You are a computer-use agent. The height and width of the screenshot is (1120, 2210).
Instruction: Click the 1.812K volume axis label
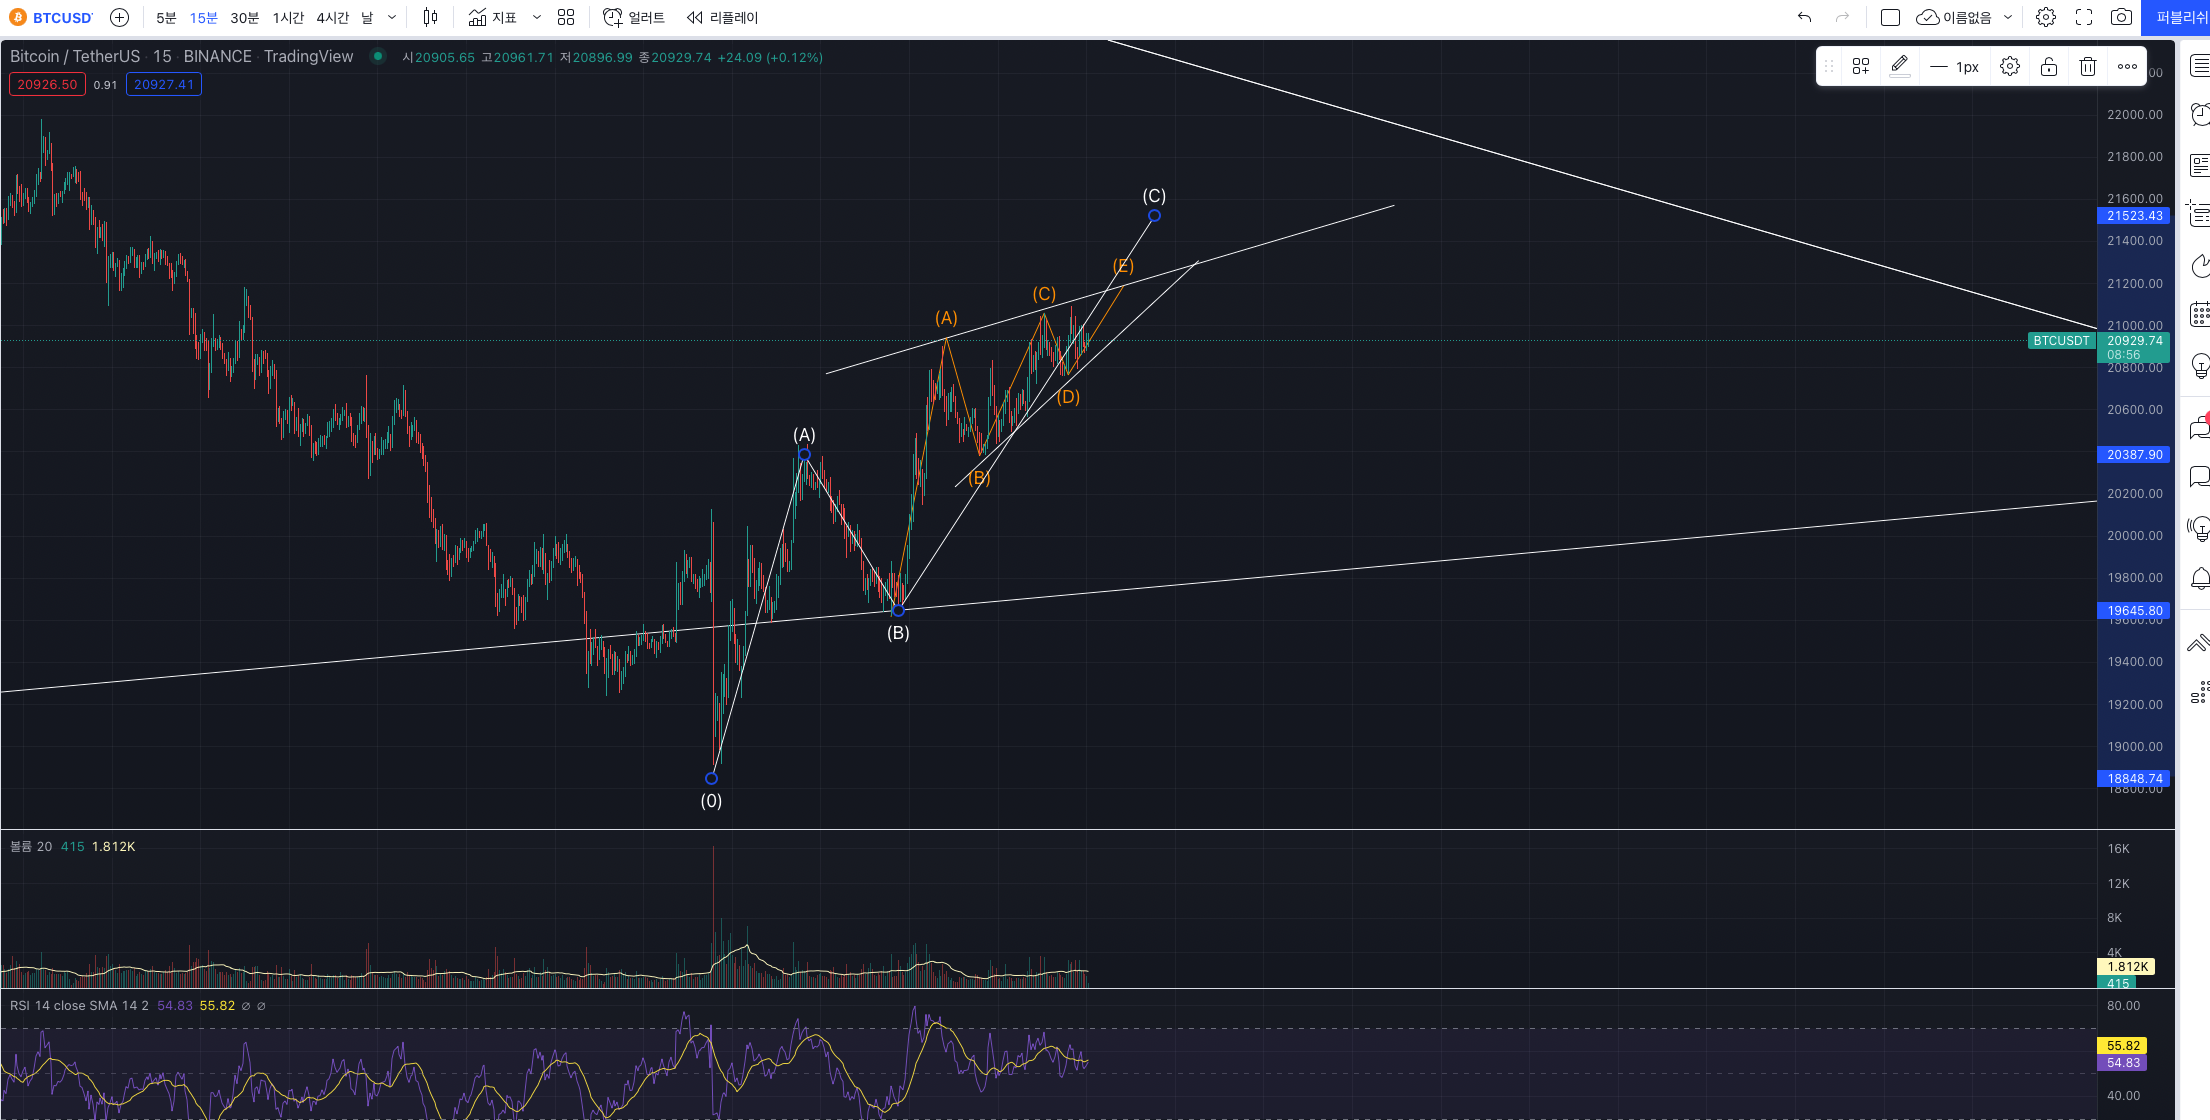(2127, 966)
